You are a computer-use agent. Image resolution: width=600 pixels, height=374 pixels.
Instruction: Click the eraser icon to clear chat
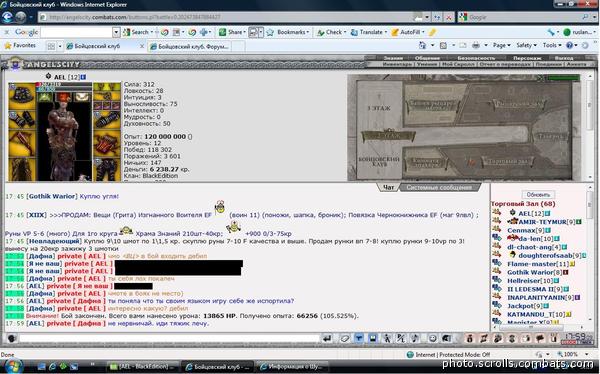point(345,338)
